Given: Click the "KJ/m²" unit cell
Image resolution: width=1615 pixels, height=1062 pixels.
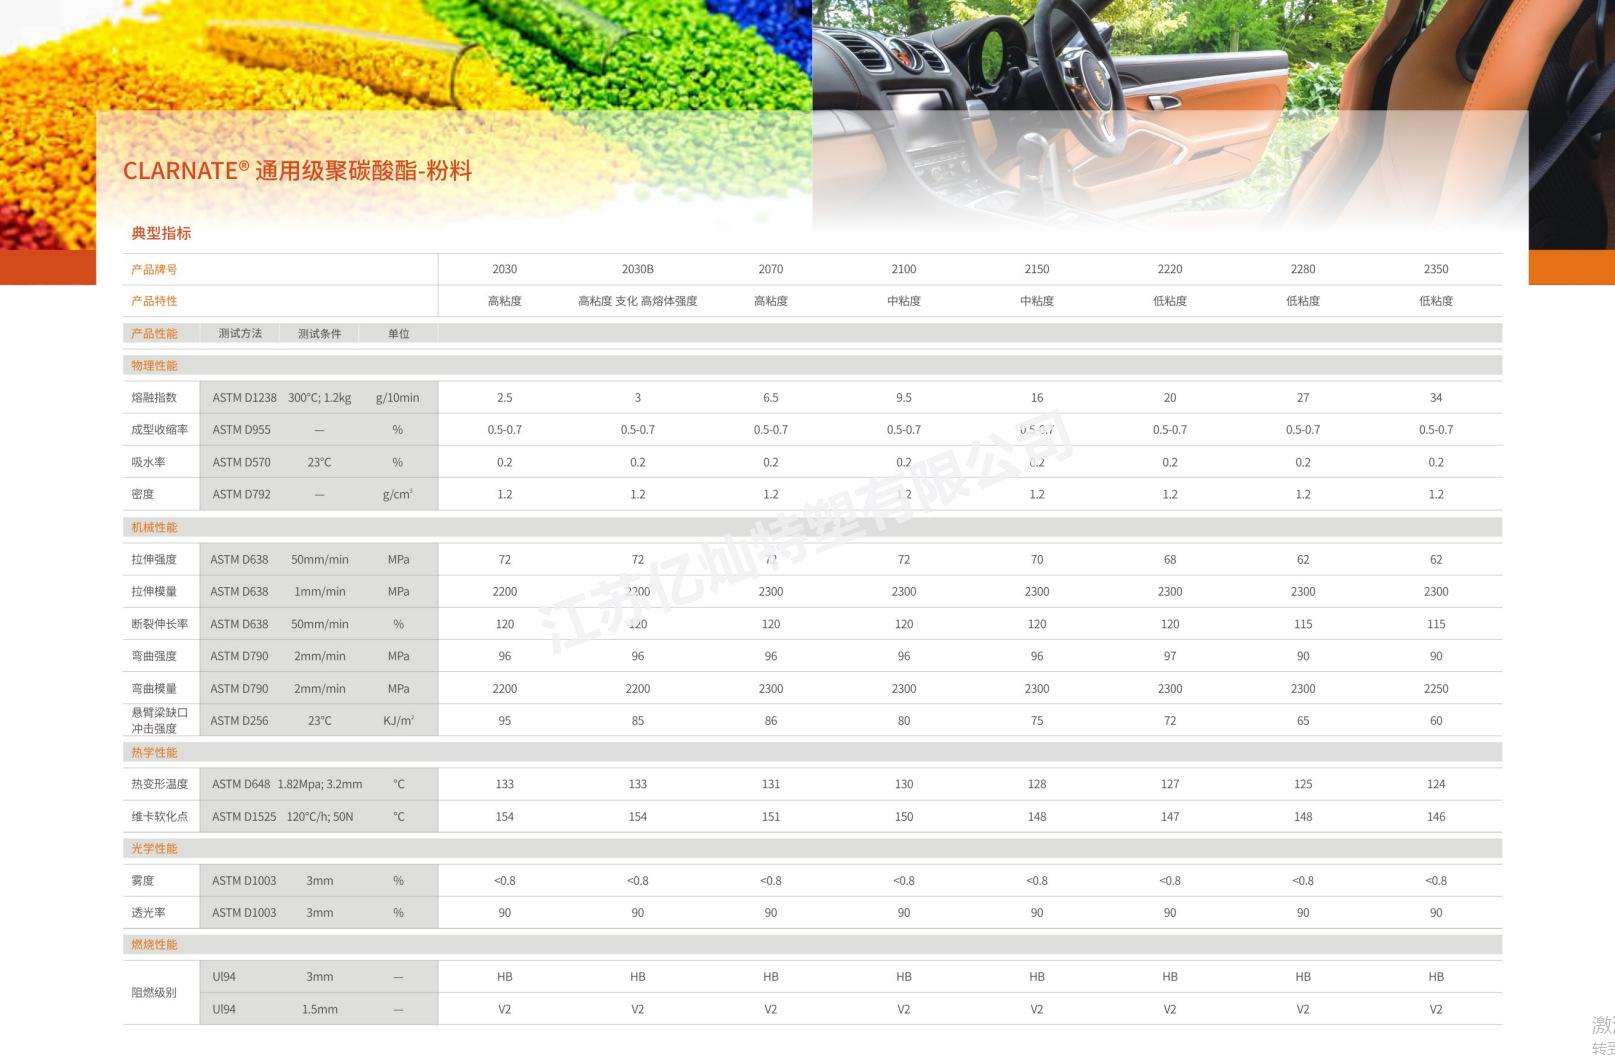Looking at the screenshot, I should pos(398,720).
